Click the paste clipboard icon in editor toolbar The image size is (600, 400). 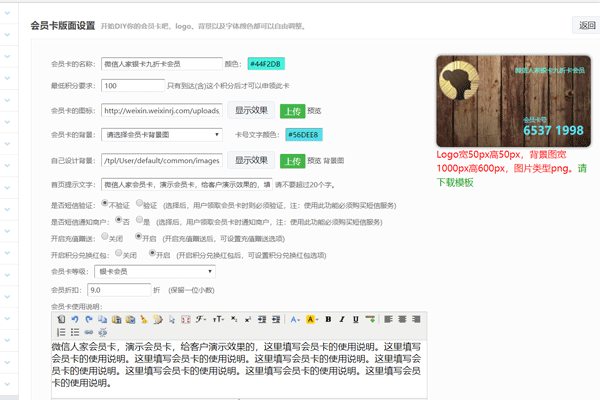pos(117,319)
